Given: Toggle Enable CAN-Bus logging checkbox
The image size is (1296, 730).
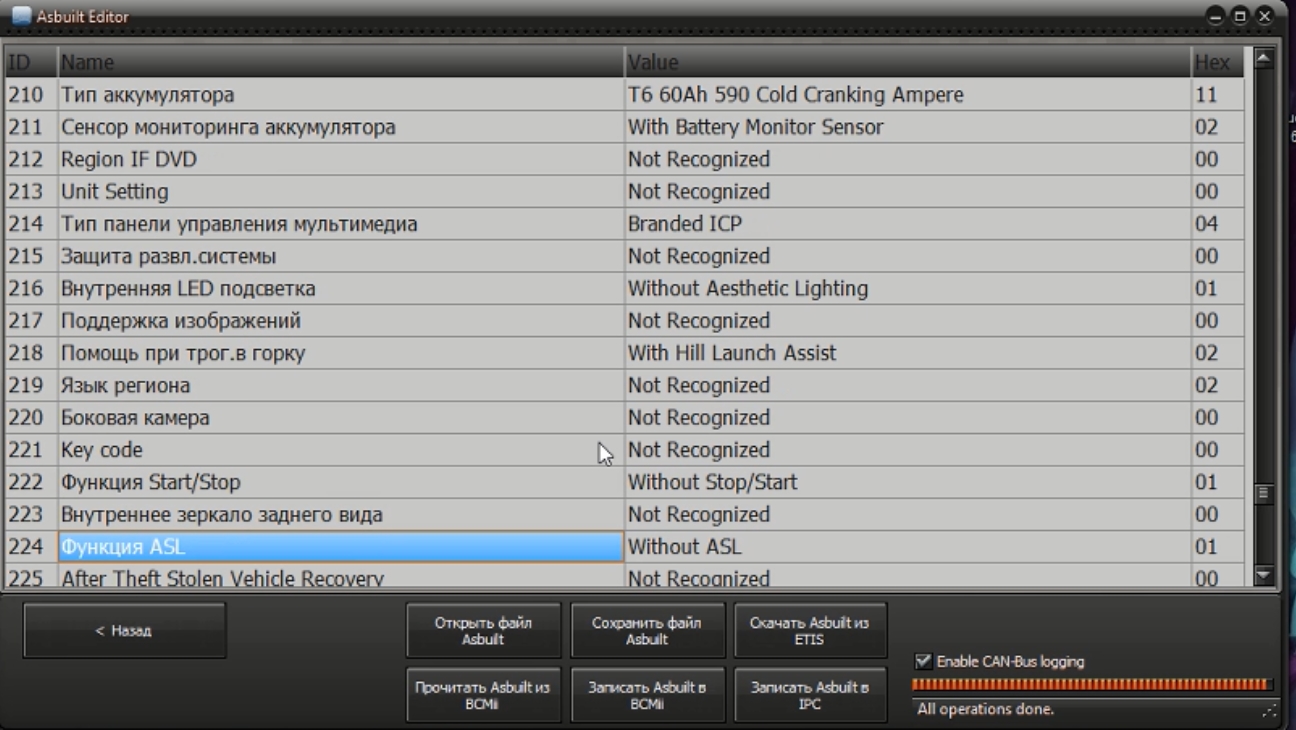Looking at the screenshot, I should pos(923,661).
